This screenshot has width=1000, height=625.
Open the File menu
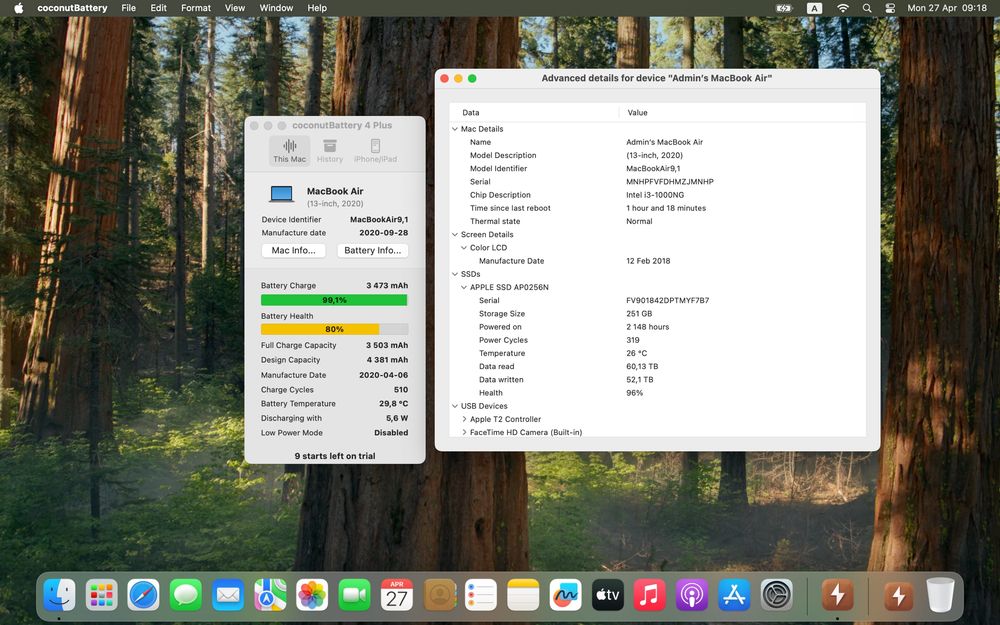point(128,8)
